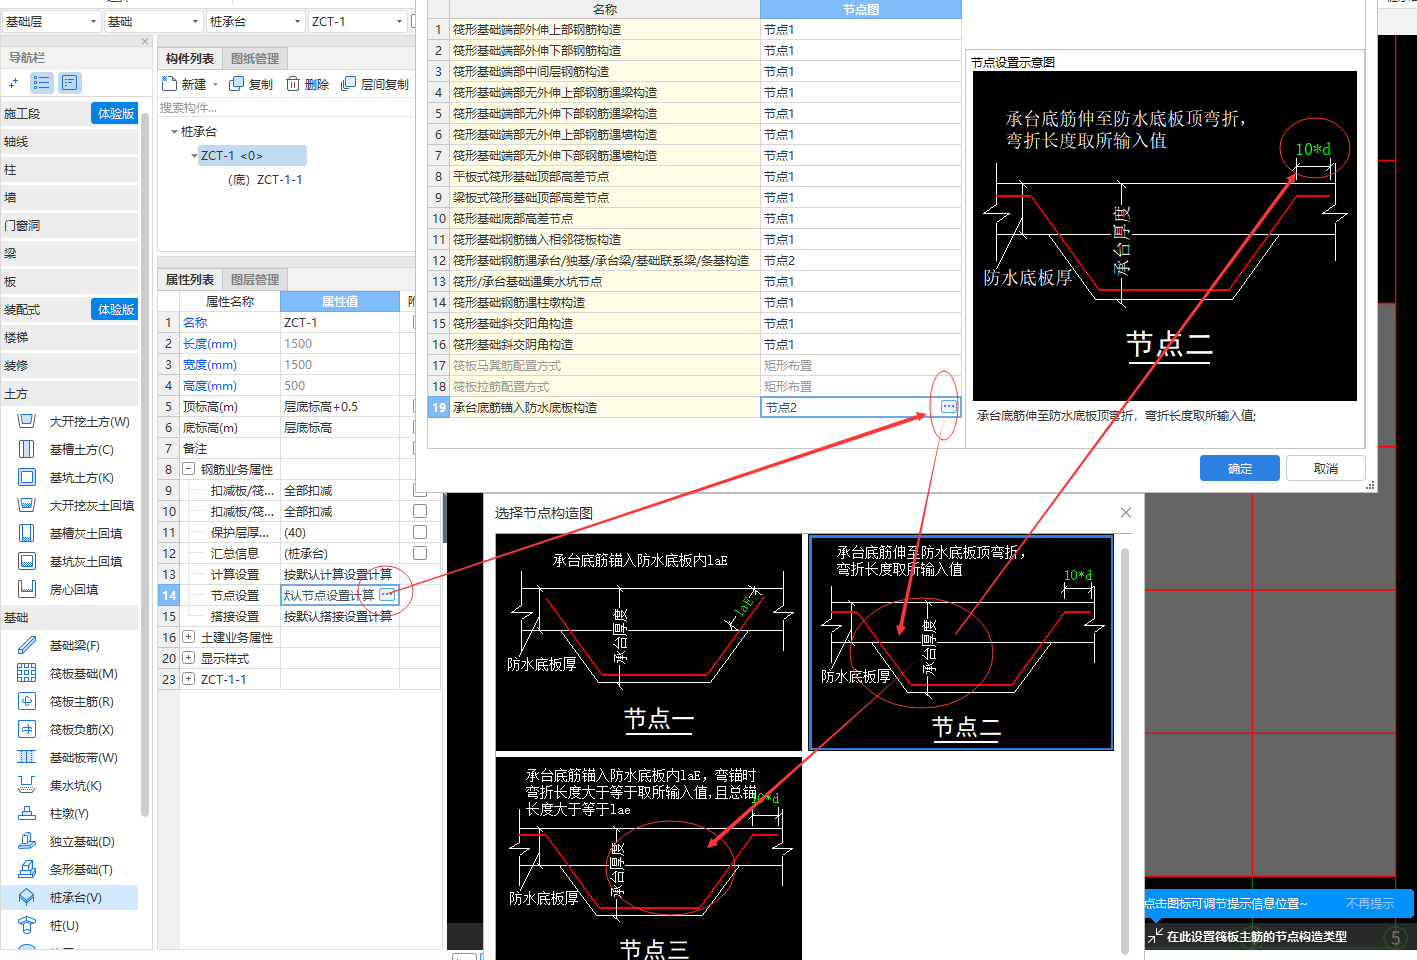Select the 大开挖灰土回填 tool
Screen dimensions: 1417x960
coord(76,505)
